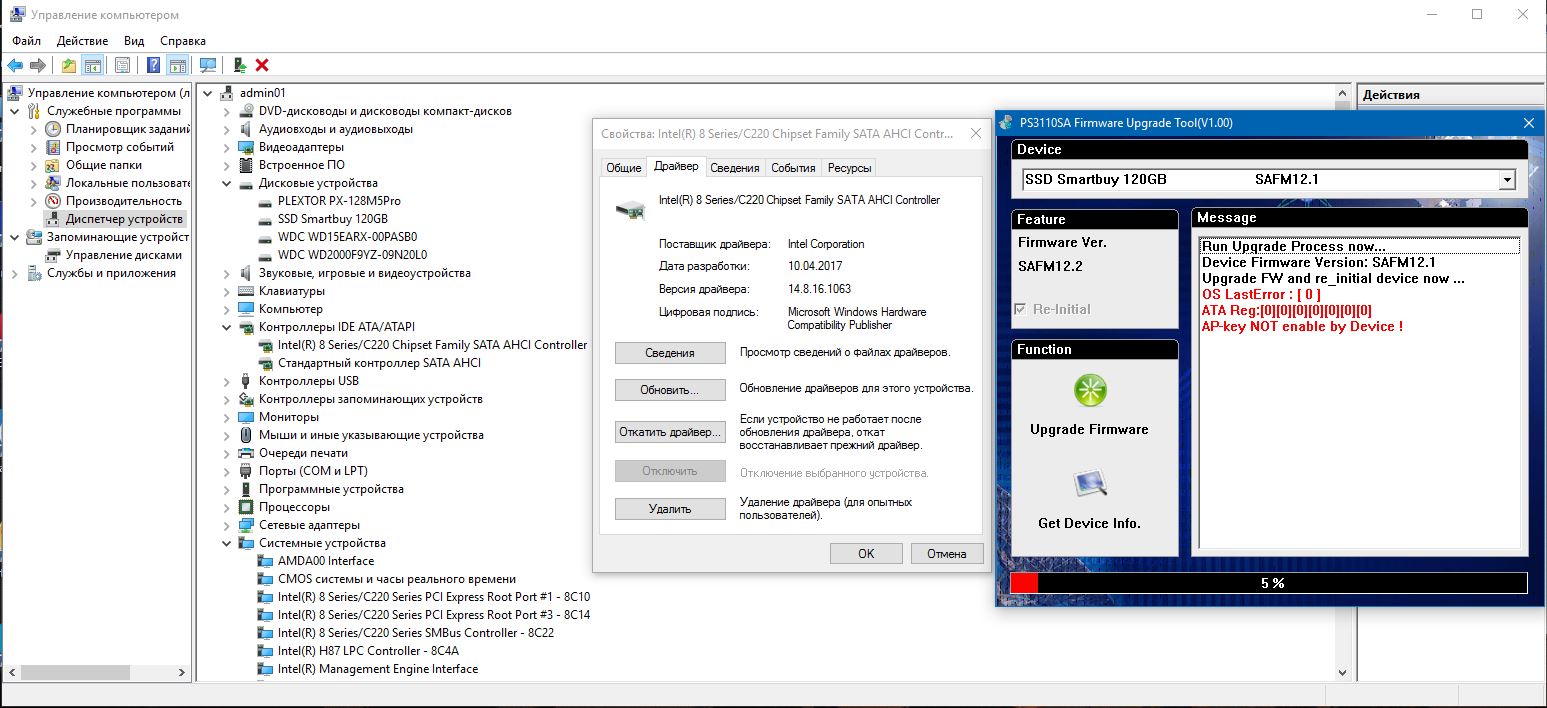Click the Клавиатуры device icon

tap(246, 291)
